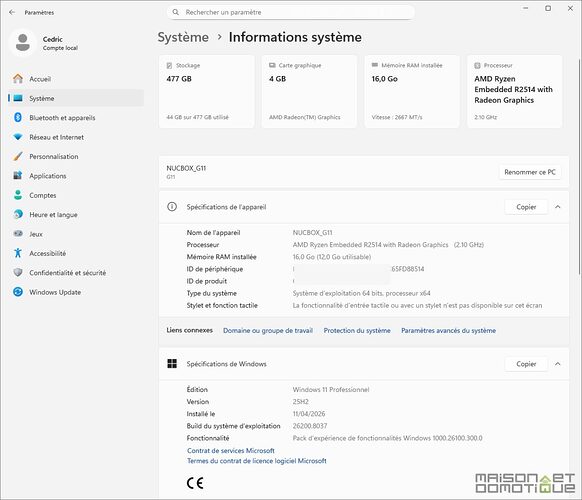The height and width of the screenshot is (500, 582).
Task: Open the Stockage 477 GB card
Action: click(x=206, y=92)
